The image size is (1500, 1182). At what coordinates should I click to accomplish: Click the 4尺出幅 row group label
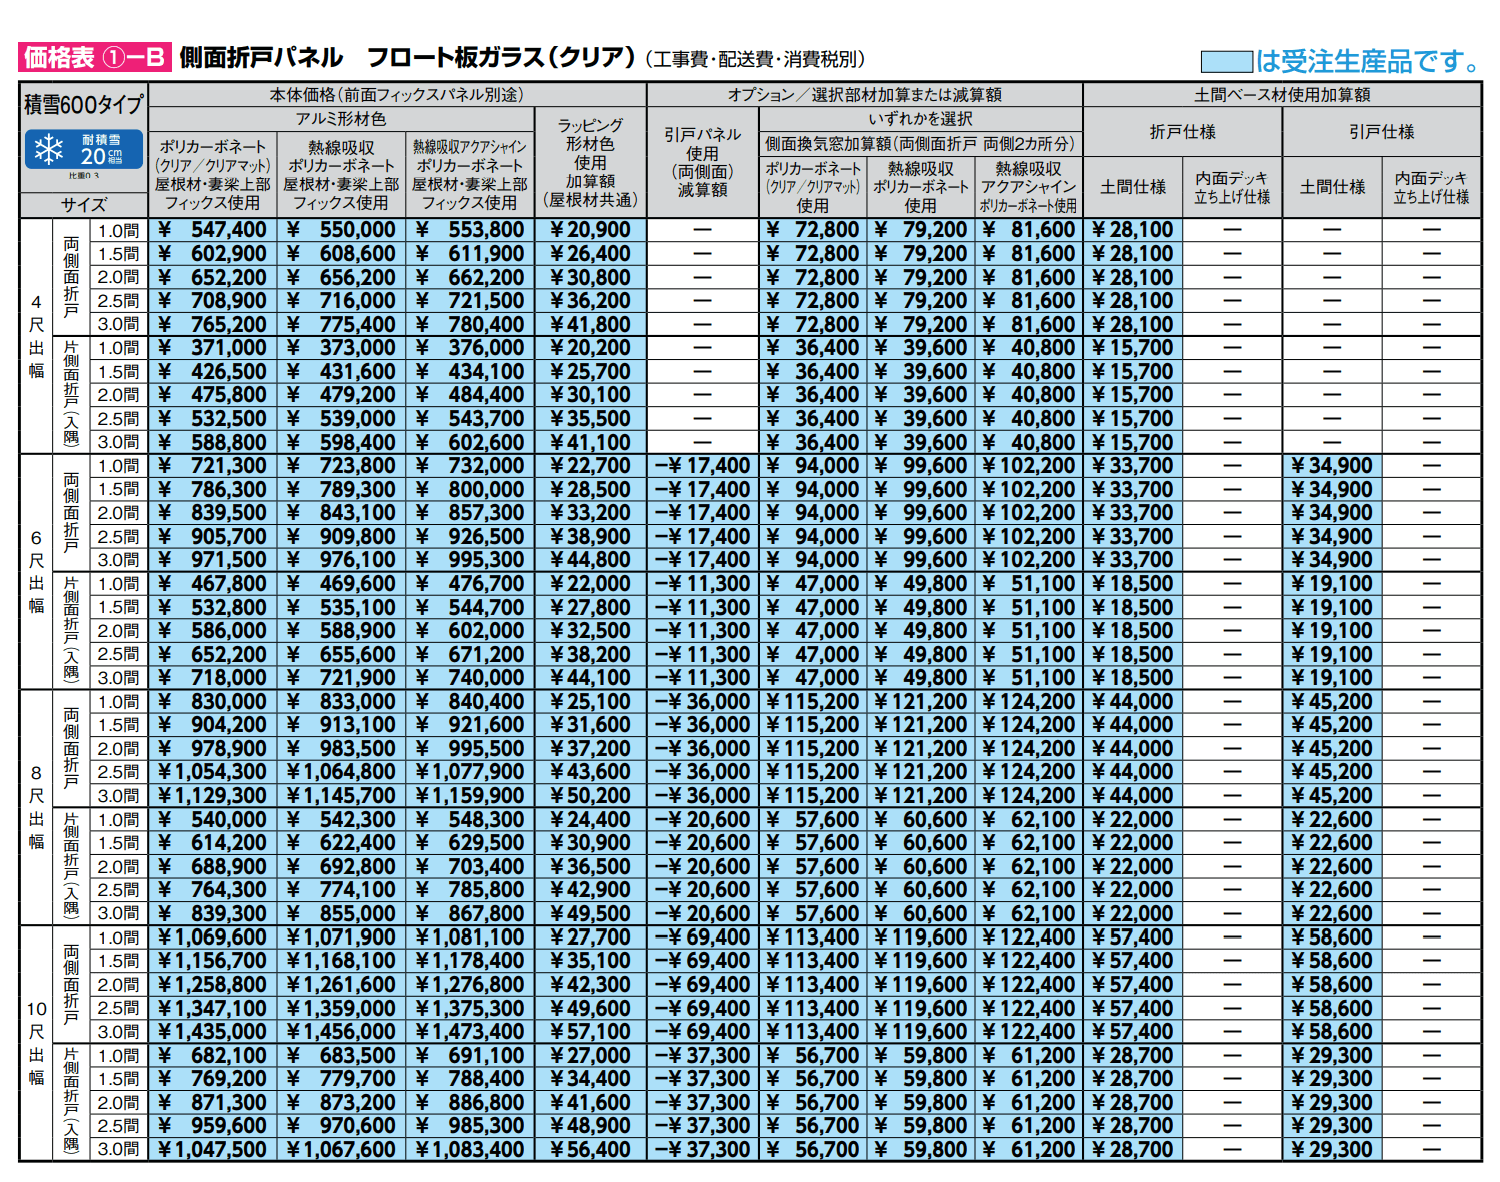[36, 336]
